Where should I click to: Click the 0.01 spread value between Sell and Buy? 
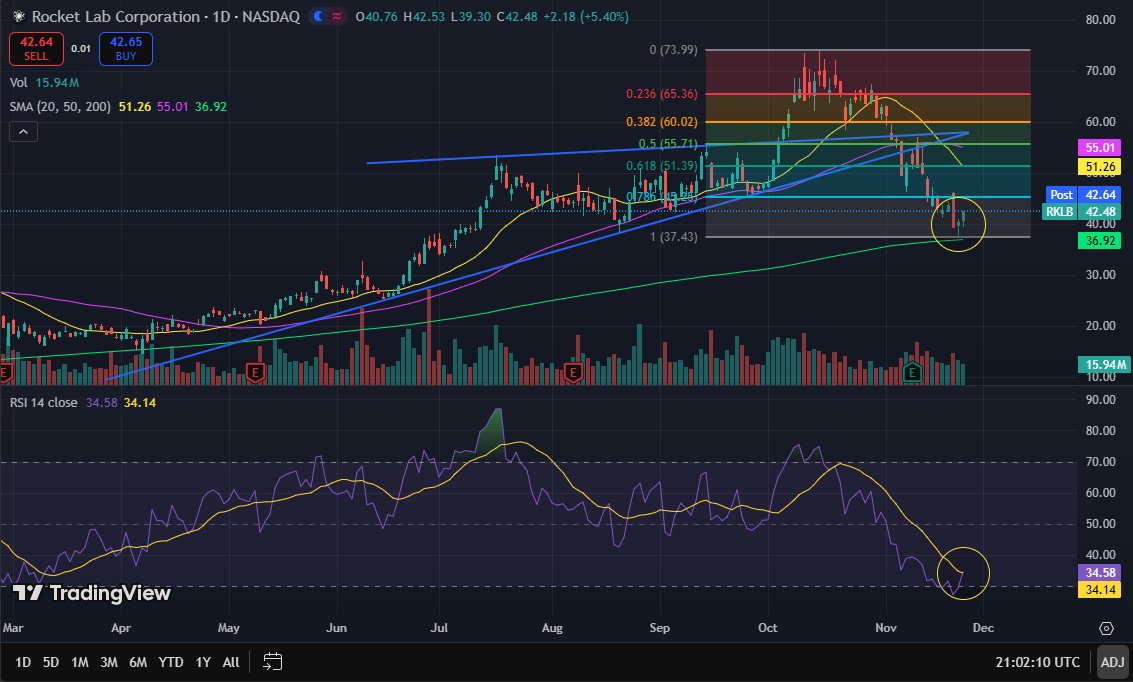tap(81, 48)
